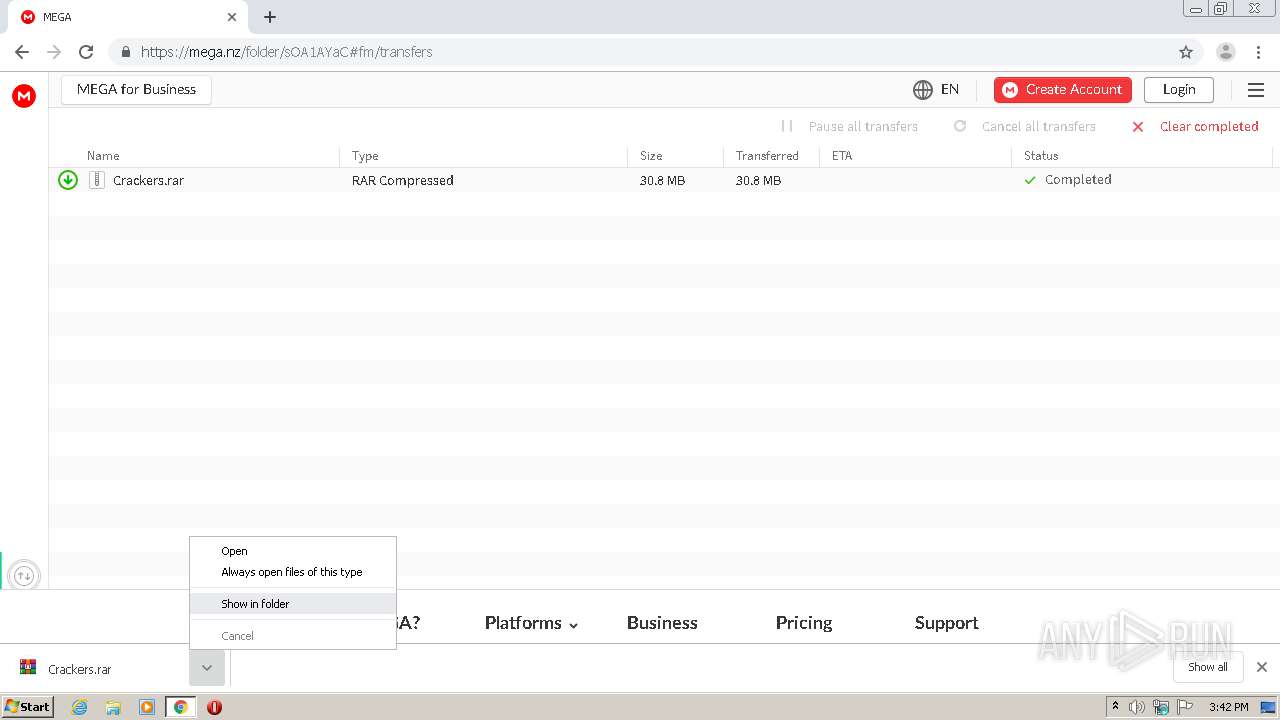Screen dimensions: 1280x720
Task: Click the EN language label
Action: [x=950, y=89]
